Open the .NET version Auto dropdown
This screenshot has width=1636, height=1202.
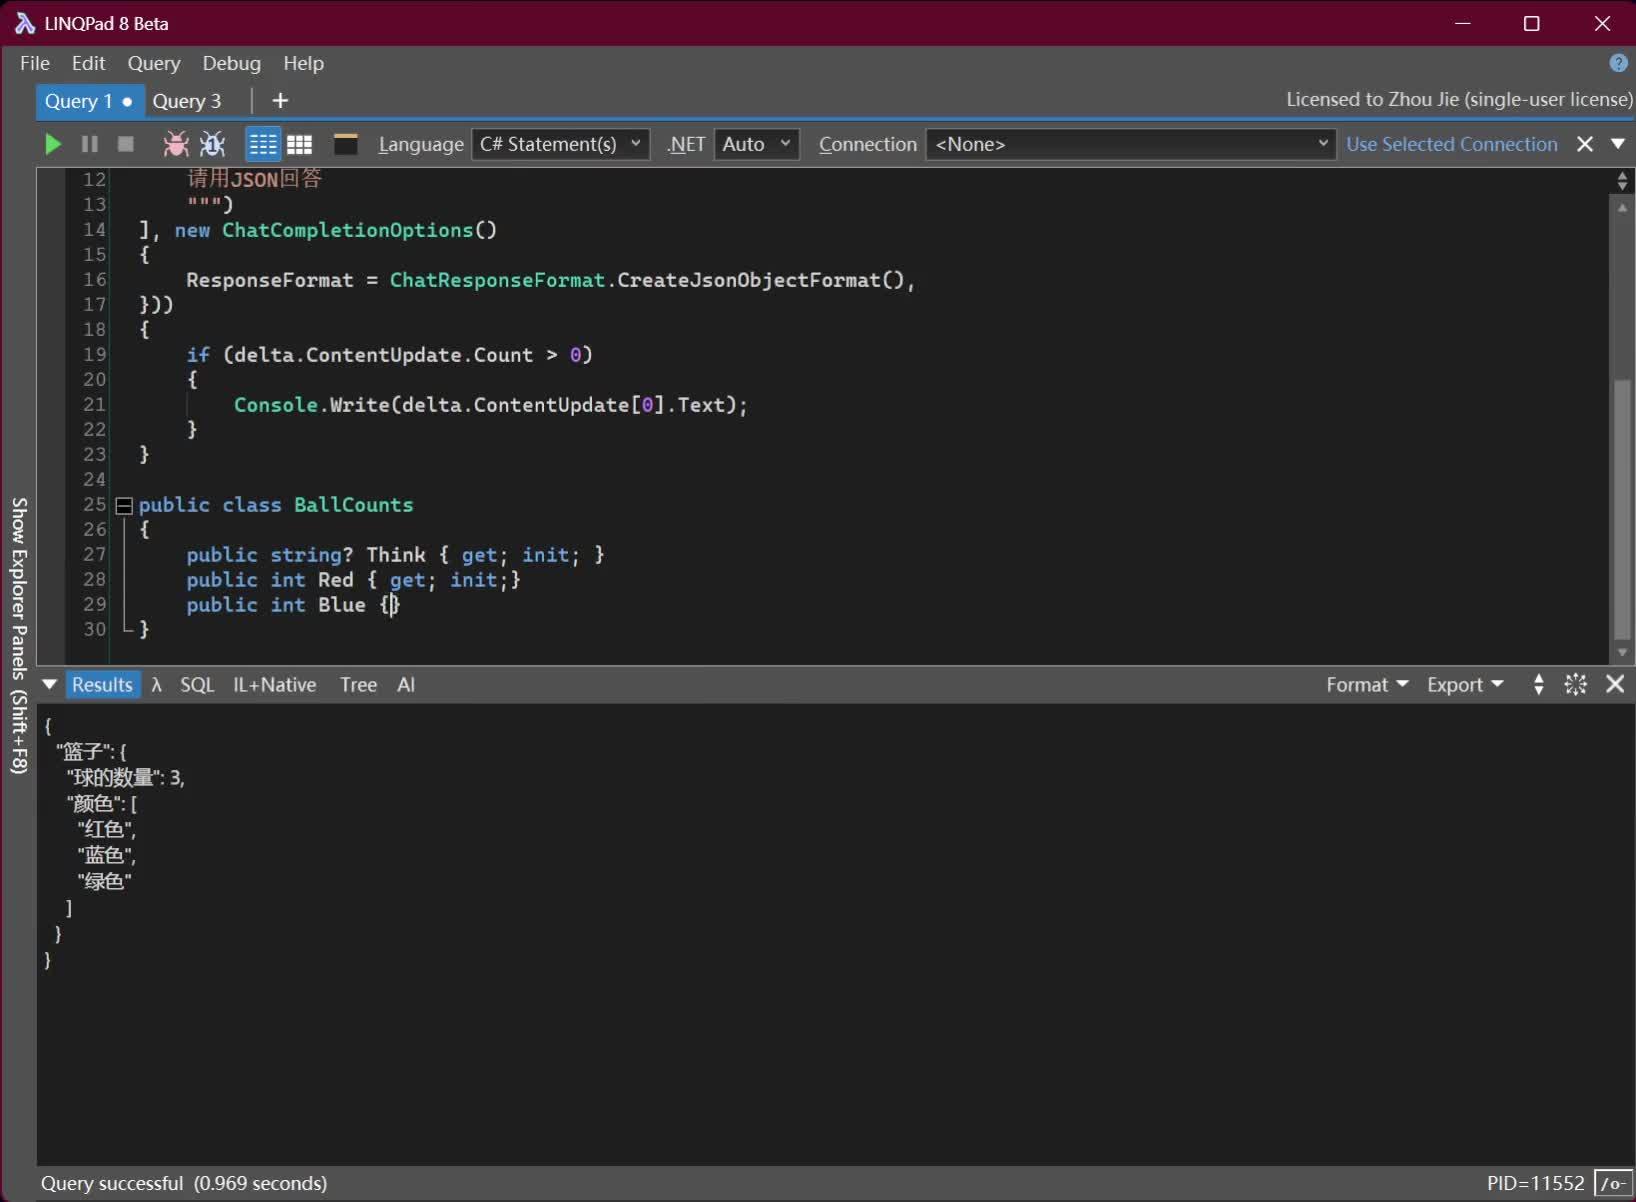point(756,144)
